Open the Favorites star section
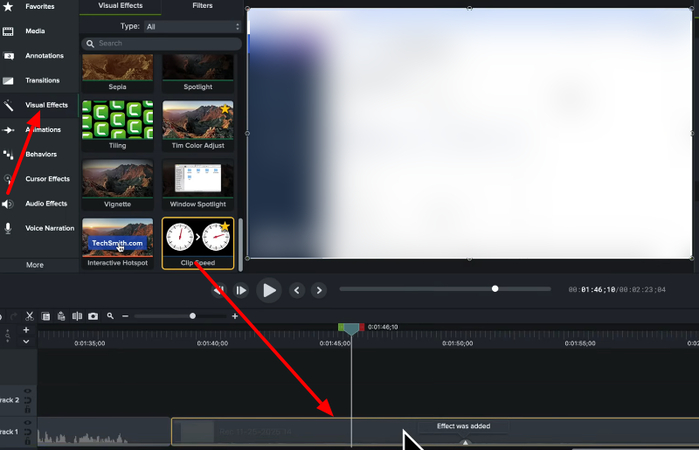699x450 pixels. pyautogui.click(x=39, y=6)
